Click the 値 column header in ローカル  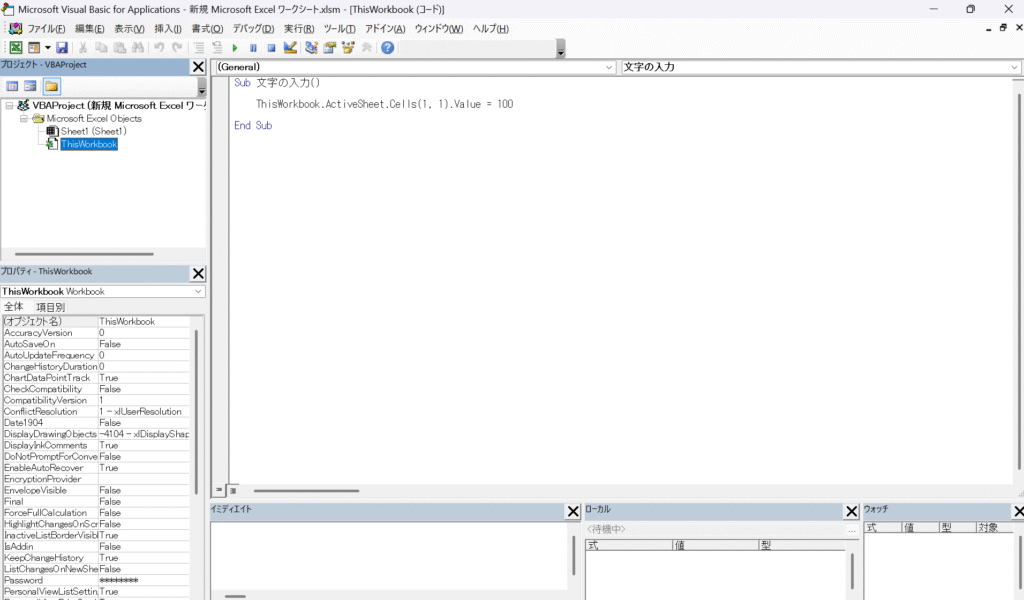(715, 545)
